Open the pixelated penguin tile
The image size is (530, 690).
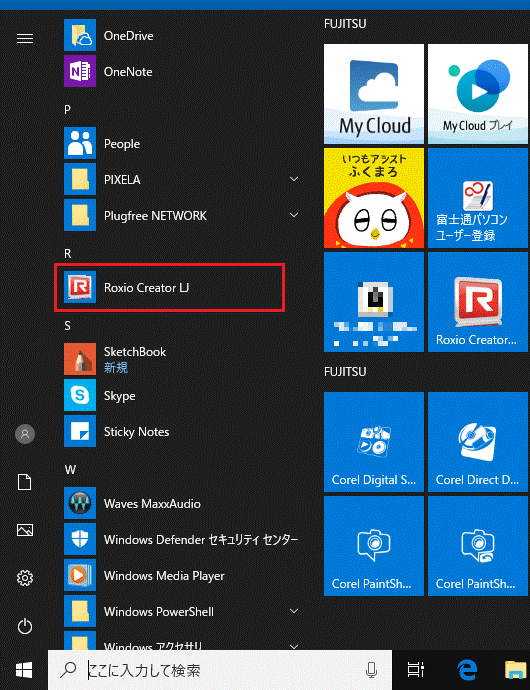(x=374, y=302)
